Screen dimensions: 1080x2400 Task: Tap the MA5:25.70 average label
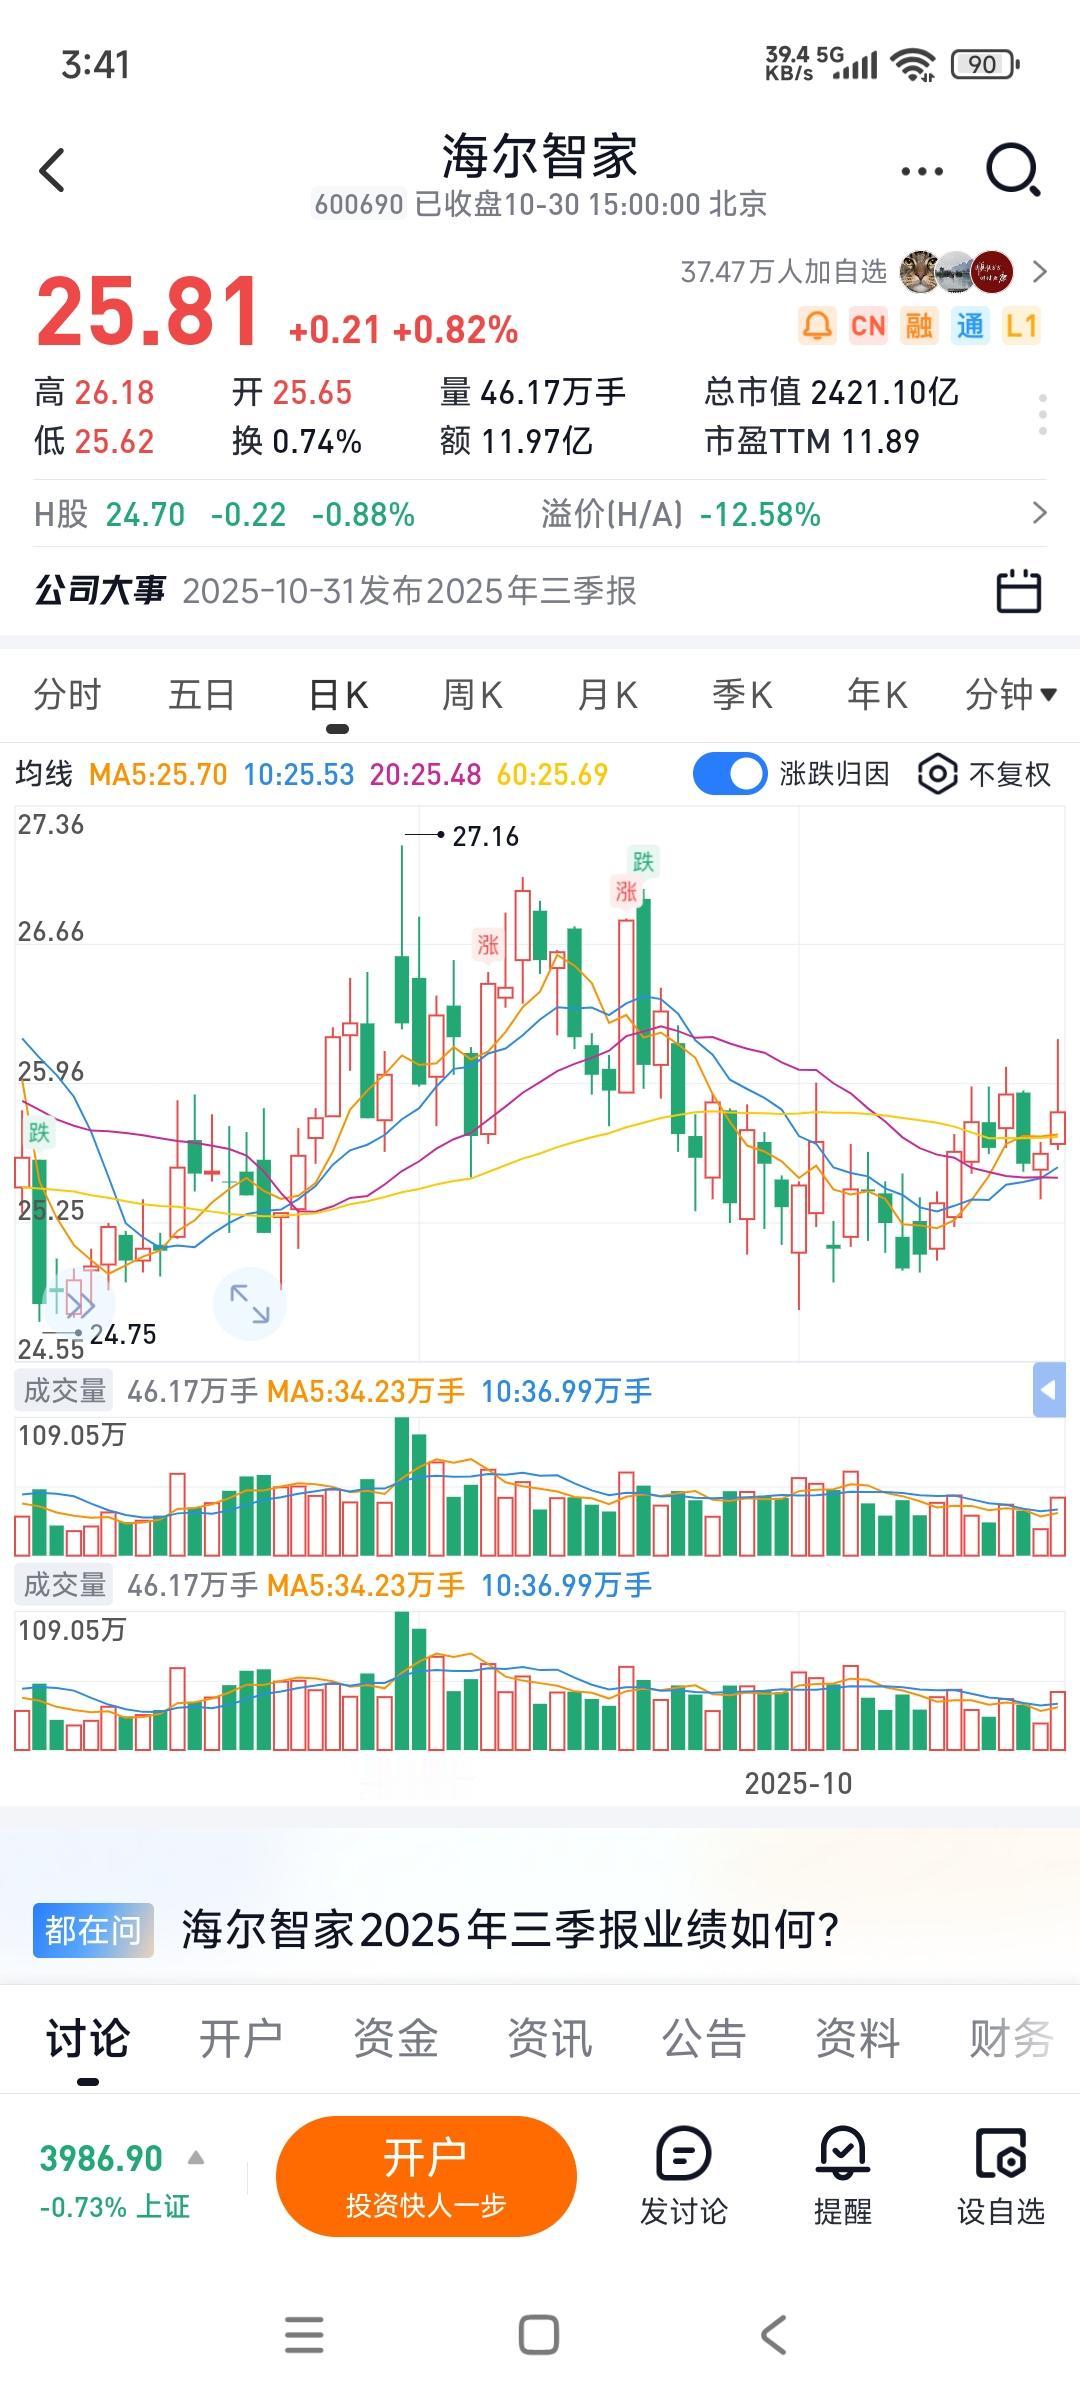[158, 774]
